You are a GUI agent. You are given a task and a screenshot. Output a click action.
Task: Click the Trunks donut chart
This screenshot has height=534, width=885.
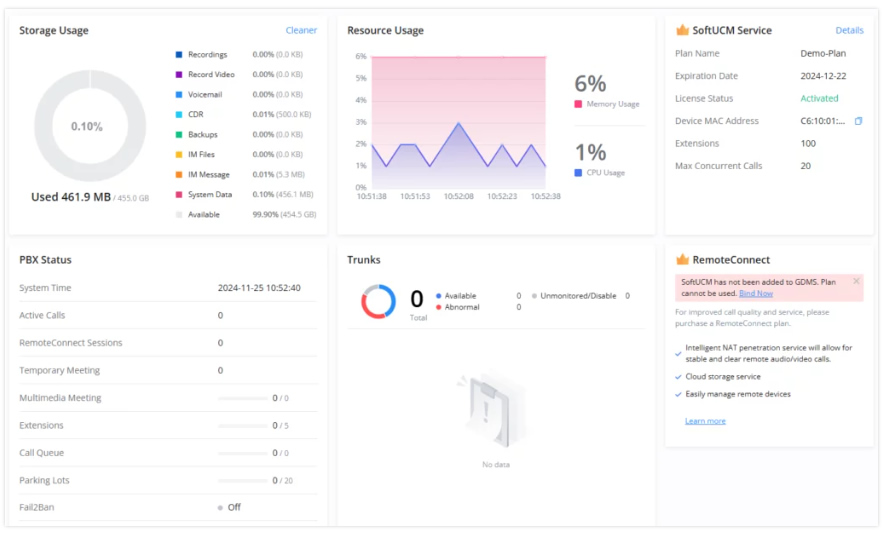click(x=378, y=301)
